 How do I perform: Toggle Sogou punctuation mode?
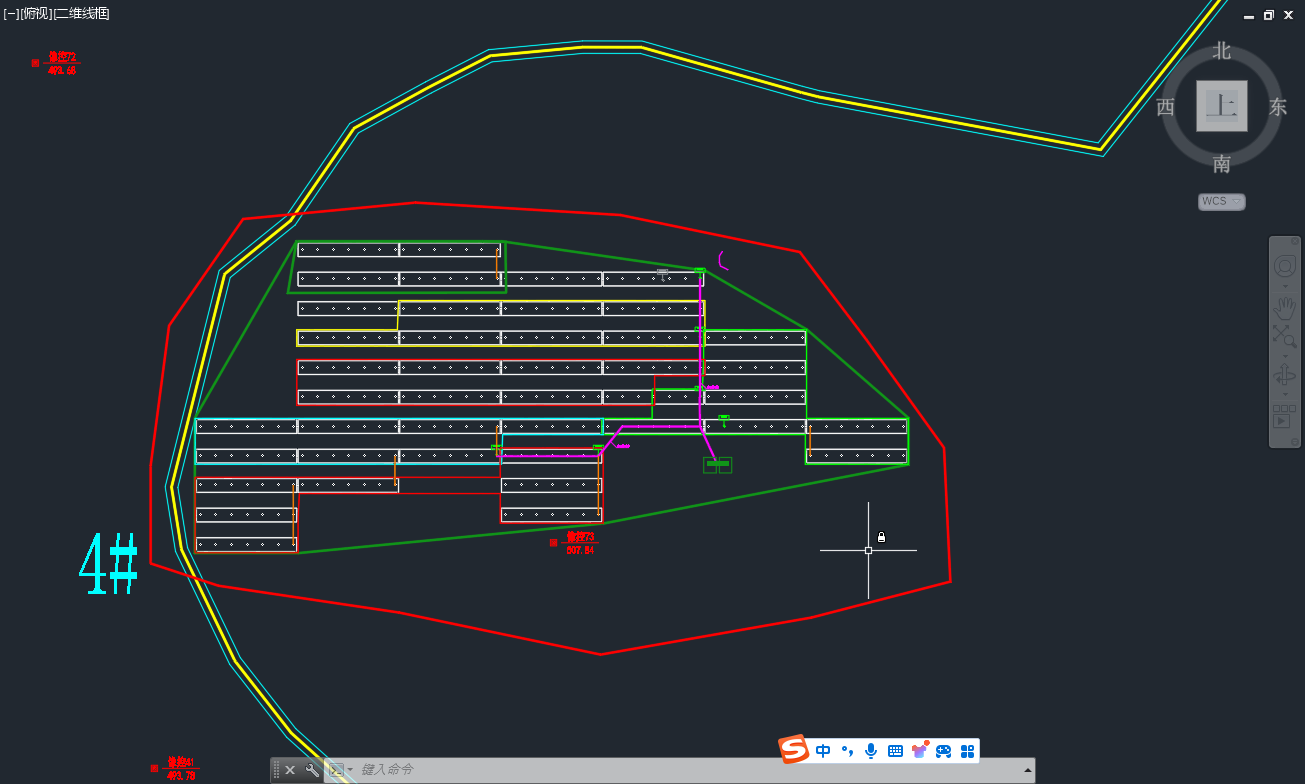click(x=847, y=751)
